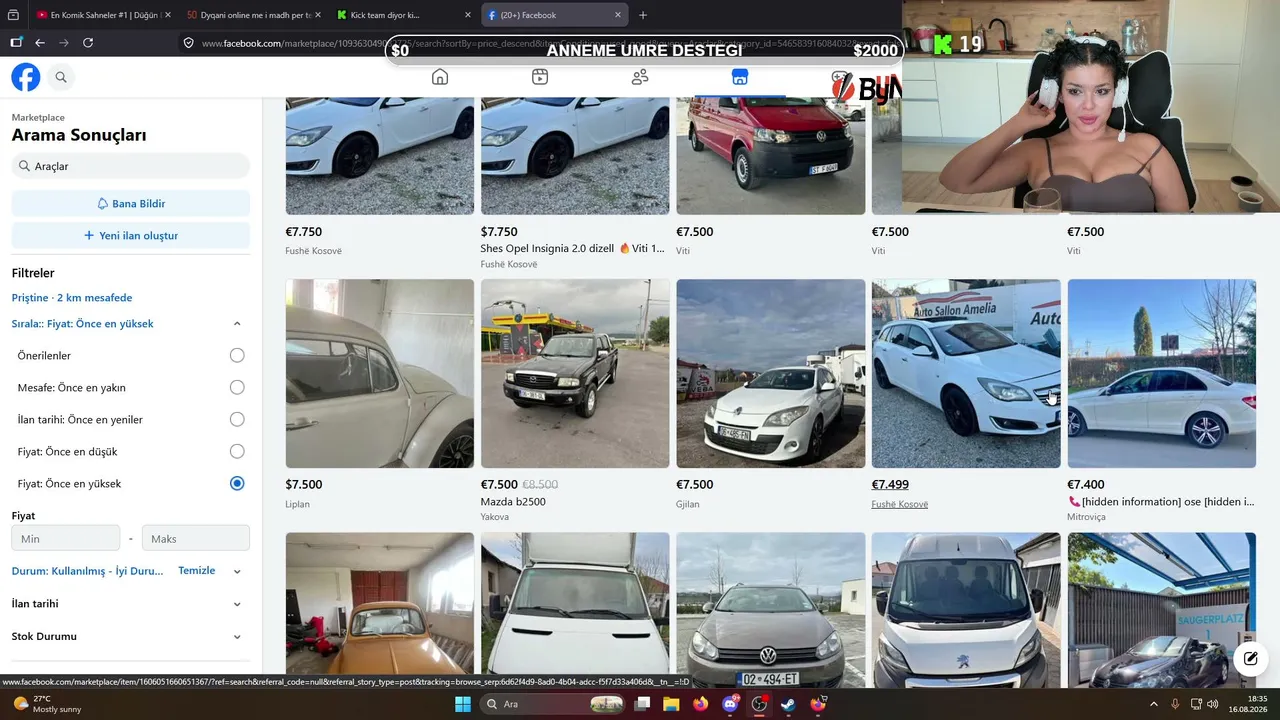Click the €7.499 price on Fushë Kosovë listing
Image resolution: width=1280 pixels, height=720 pixels.
click(x=890, y=485)
